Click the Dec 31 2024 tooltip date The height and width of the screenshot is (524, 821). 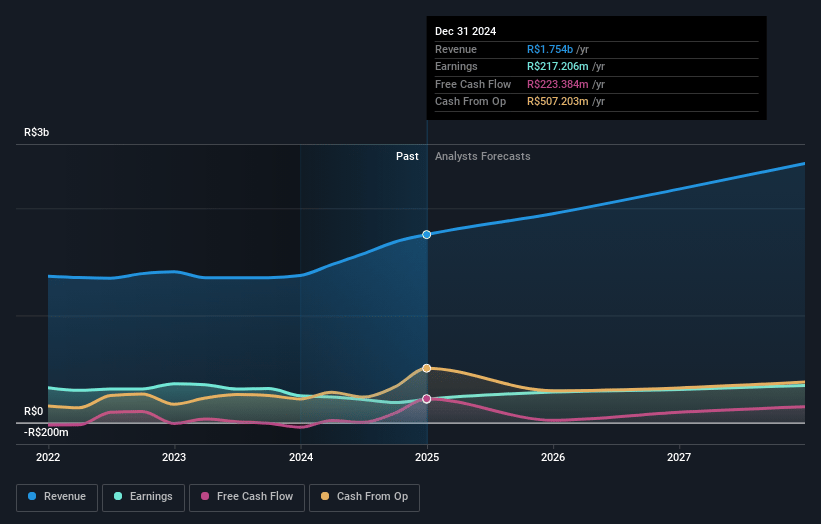[x=465, y=31]
